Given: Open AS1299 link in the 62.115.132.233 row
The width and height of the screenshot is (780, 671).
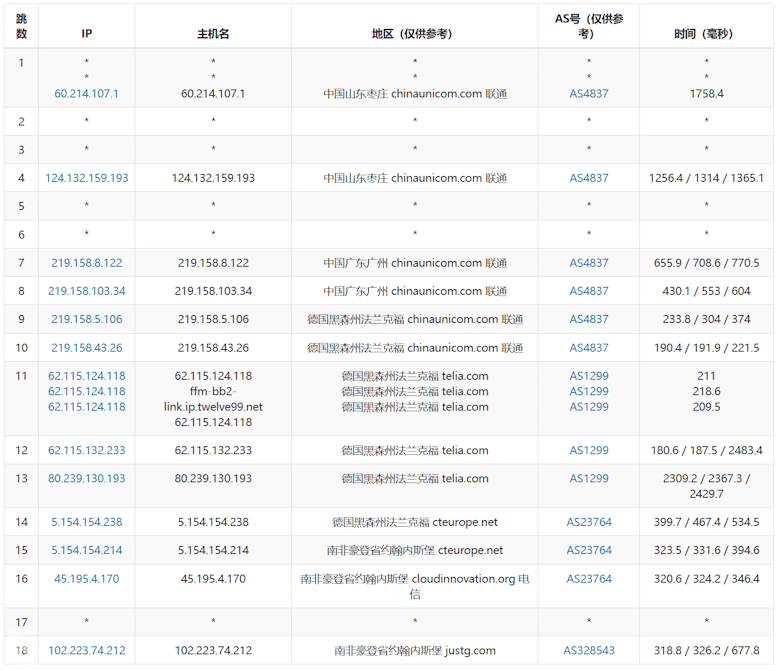Looking at the screenshot, I should tap(588, 450).
